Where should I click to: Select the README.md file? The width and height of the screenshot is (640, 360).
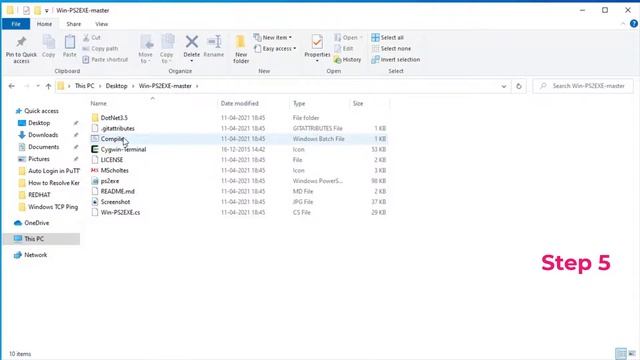[118, 191]
